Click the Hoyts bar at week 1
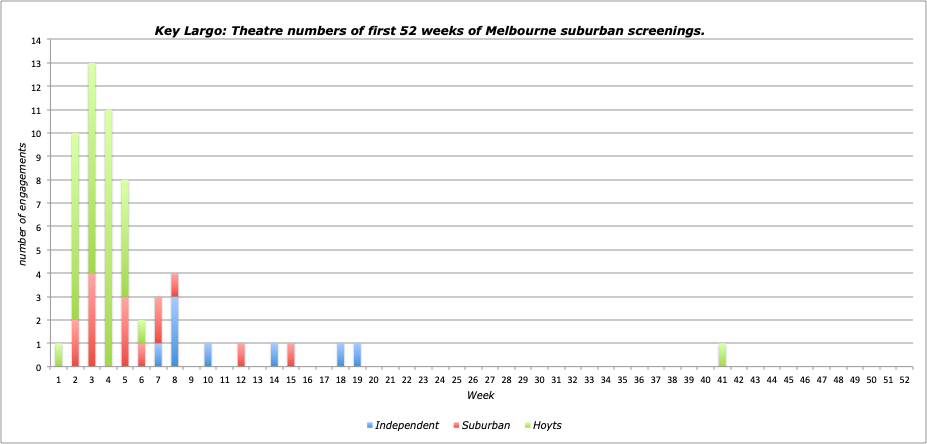This screenshot has width=927, height=444. coord(59,355)
